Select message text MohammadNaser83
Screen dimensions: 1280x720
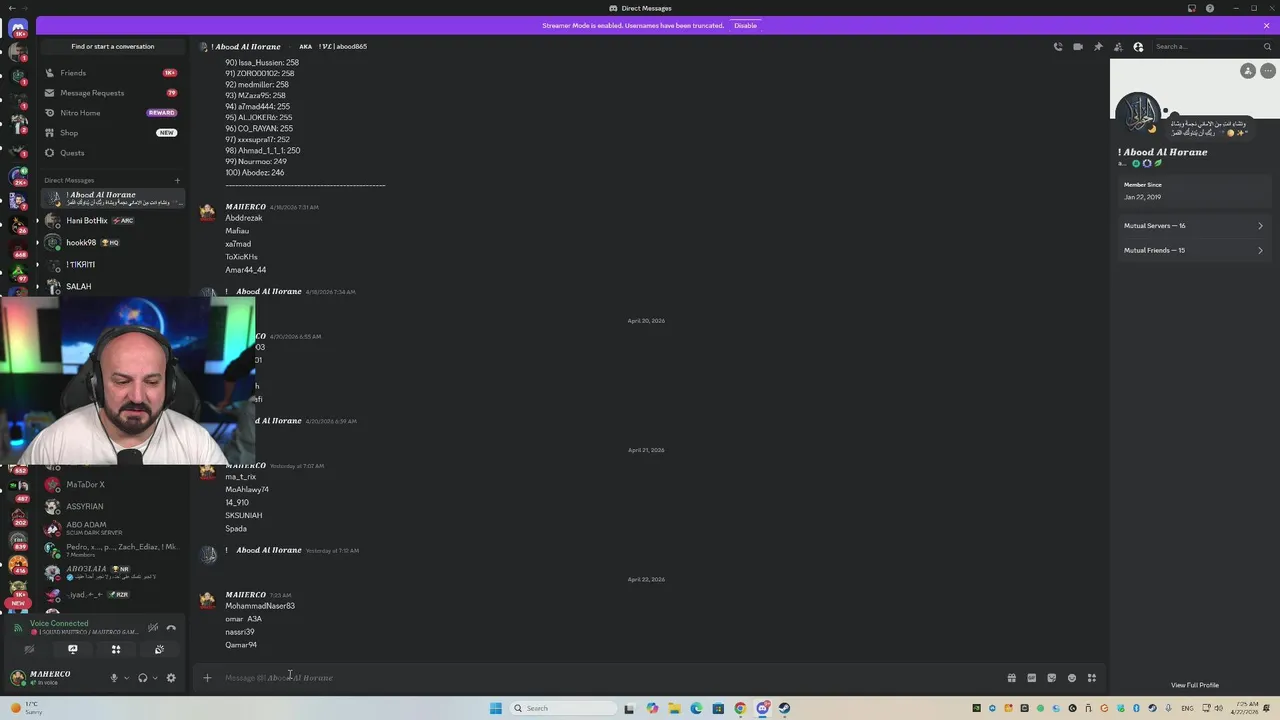point(260,606)
